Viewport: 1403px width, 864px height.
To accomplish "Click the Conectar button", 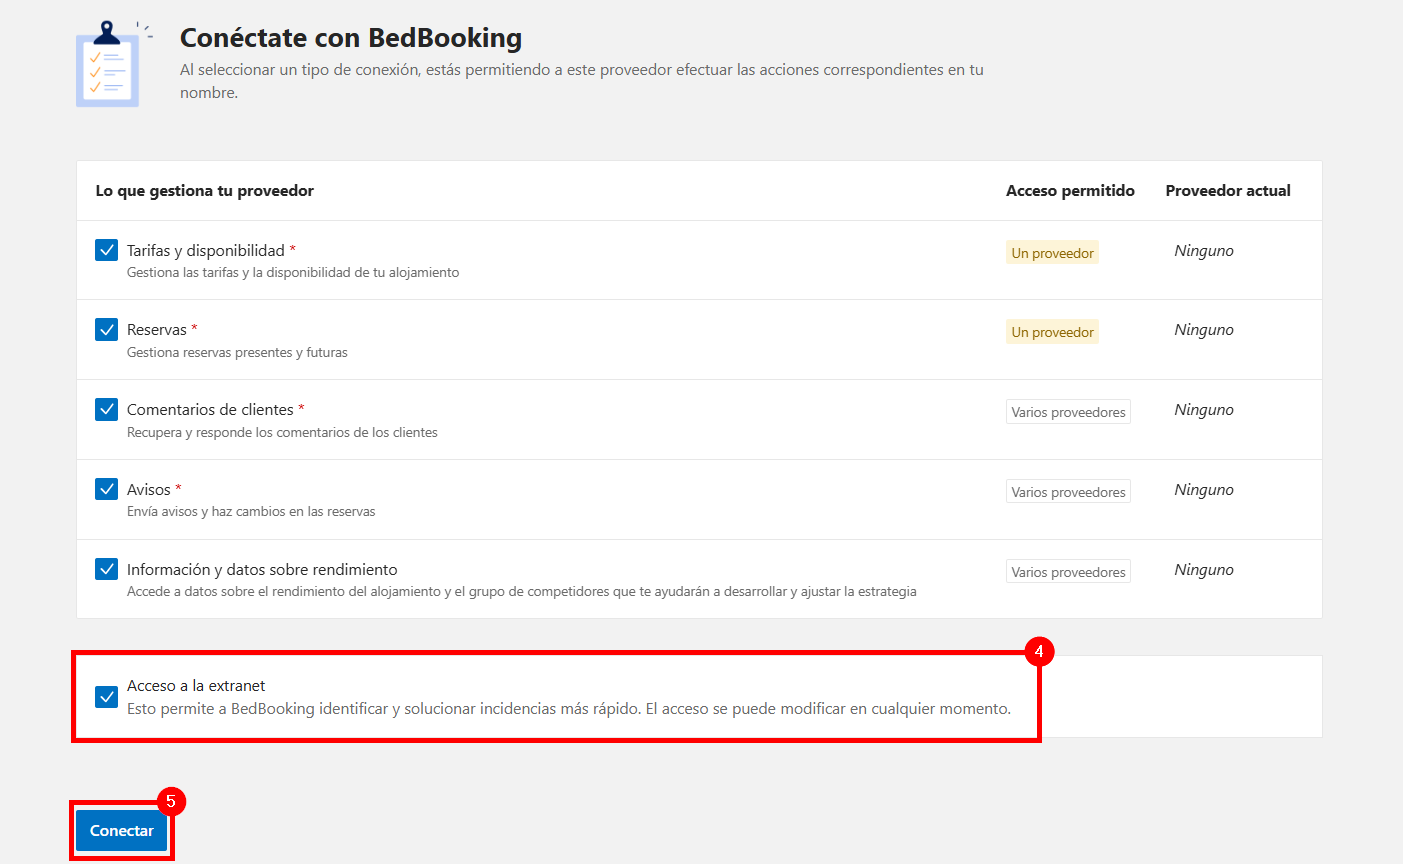I will tap(122, 830).
